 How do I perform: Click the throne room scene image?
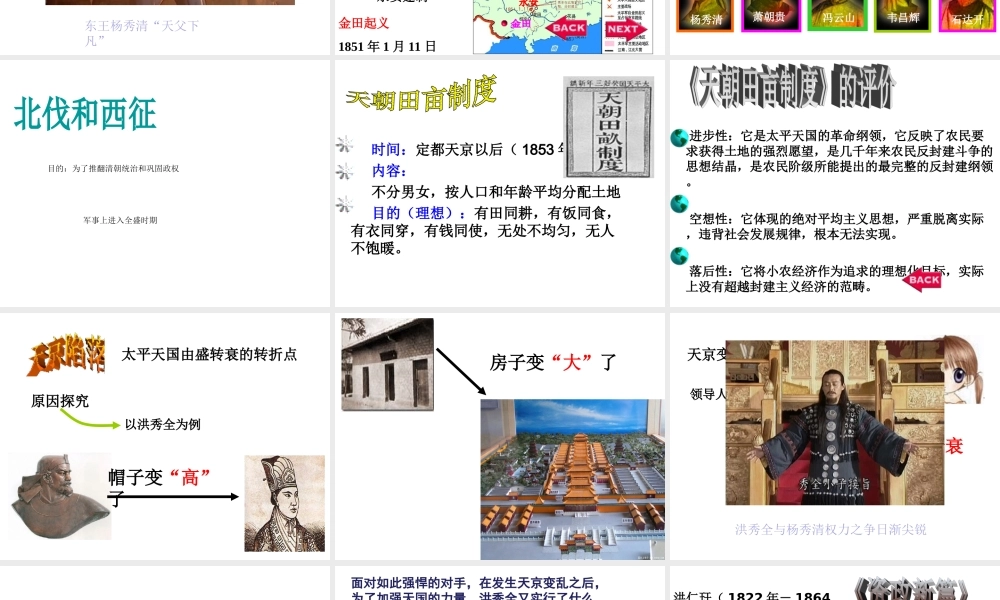(x=834, y=422)
